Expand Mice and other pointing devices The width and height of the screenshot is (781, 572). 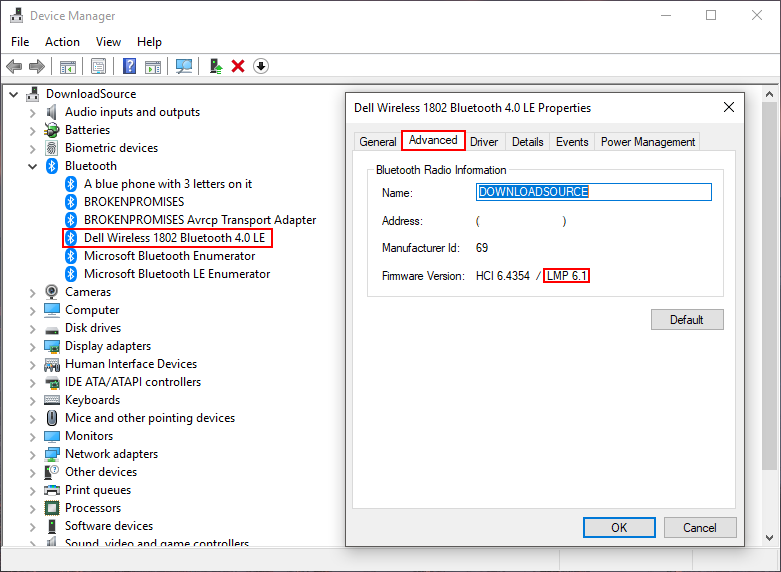(32, 419)
